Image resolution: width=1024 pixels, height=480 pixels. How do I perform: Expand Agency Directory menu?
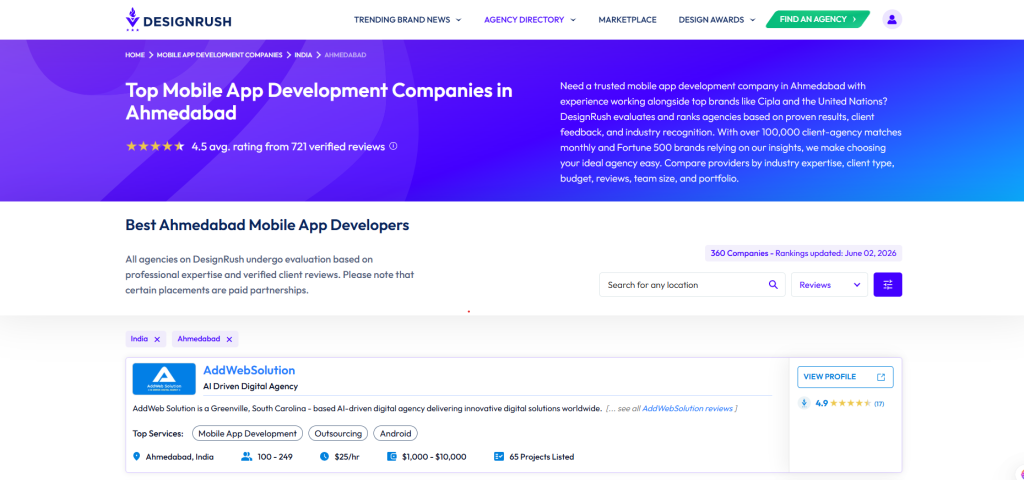coord(530,20)
